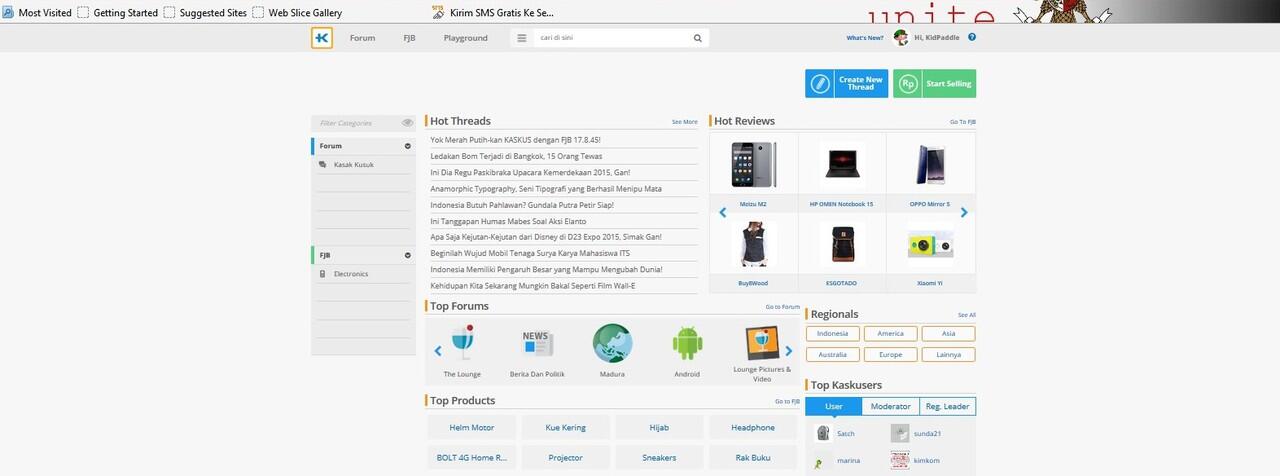Select the Indonesia regional button
This screenshot has width=1280, height=476.
(x=832, y=334)
